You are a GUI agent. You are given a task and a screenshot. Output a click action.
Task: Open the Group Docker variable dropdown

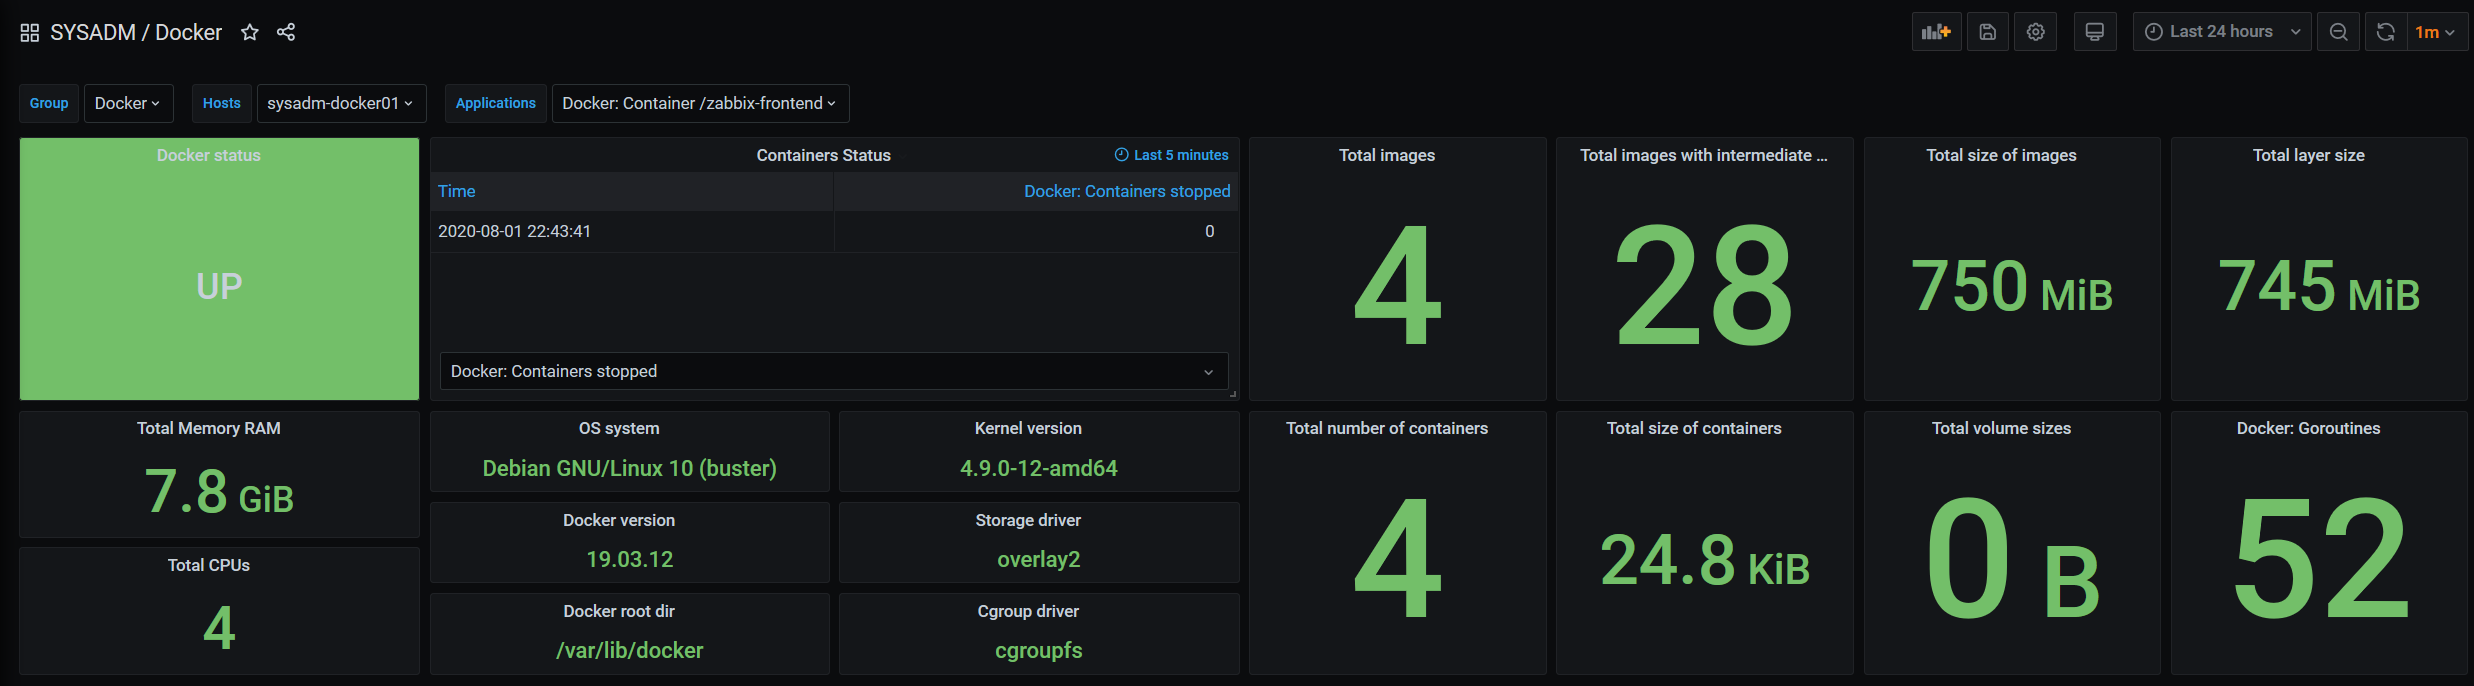click(128, 103)
